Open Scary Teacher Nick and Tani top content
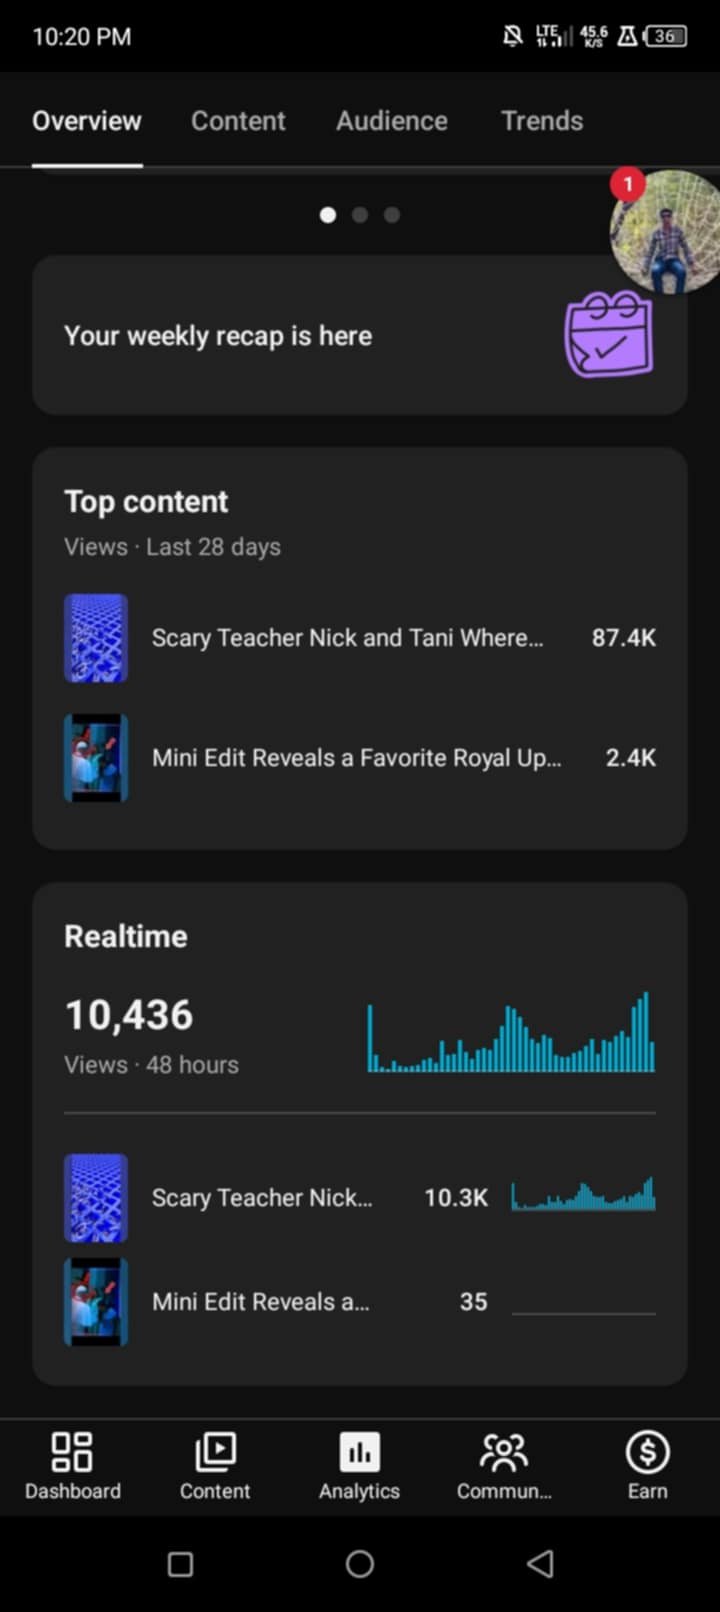This screenshot has height=1612, width=720. (x=360, y=638)
